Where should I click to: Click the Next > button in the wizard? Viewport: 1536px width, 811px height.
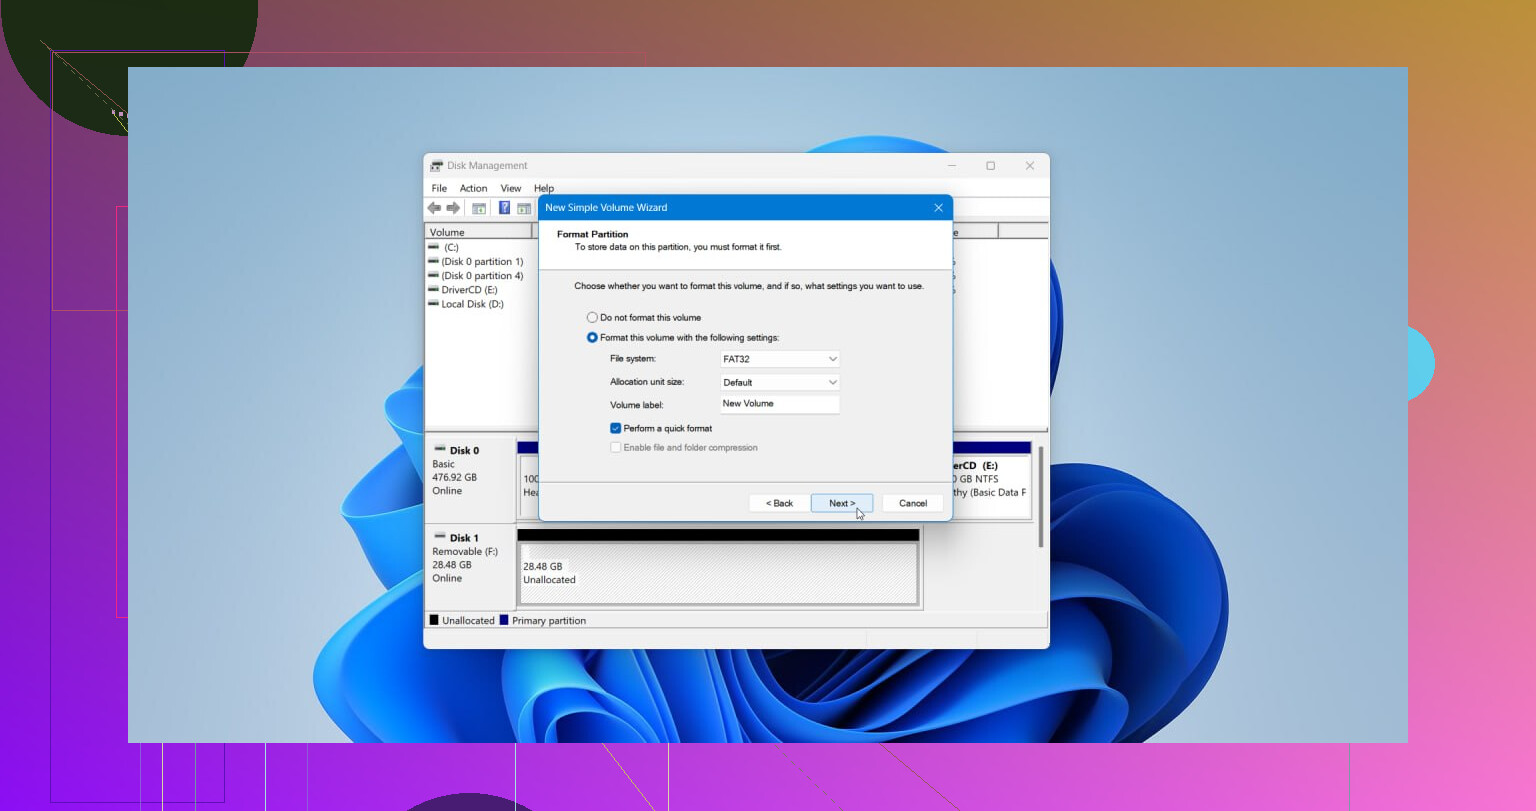coord(842,503)
